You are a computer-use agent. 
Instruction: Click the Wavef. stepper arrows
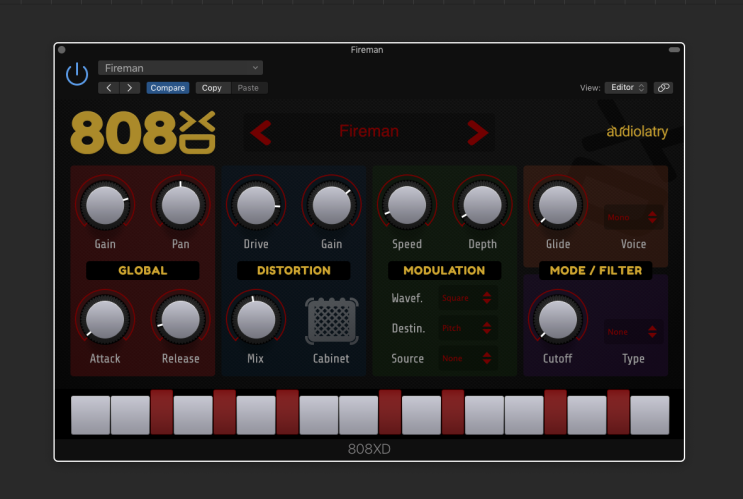click(x=487, y=298)
